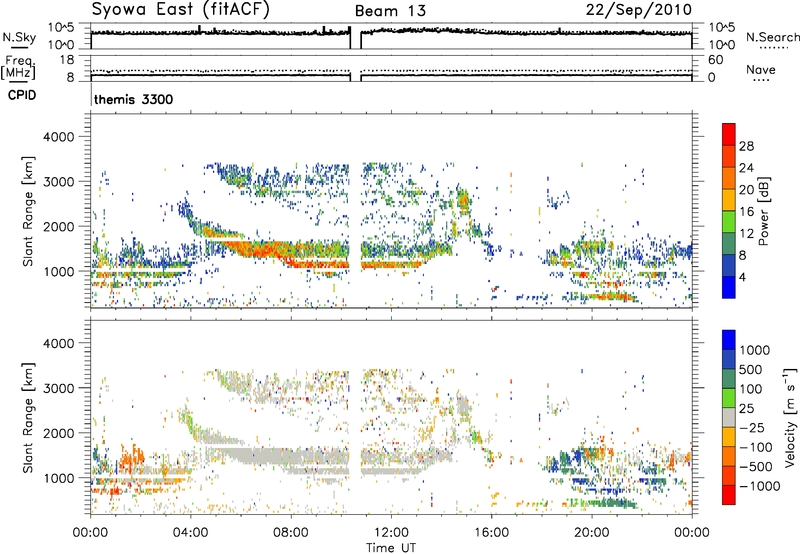The height and width of the screenshot is (554, 800).
Task: Click the 'Slant Range [km]' label of power panel
Action: [x=28, y=211]
